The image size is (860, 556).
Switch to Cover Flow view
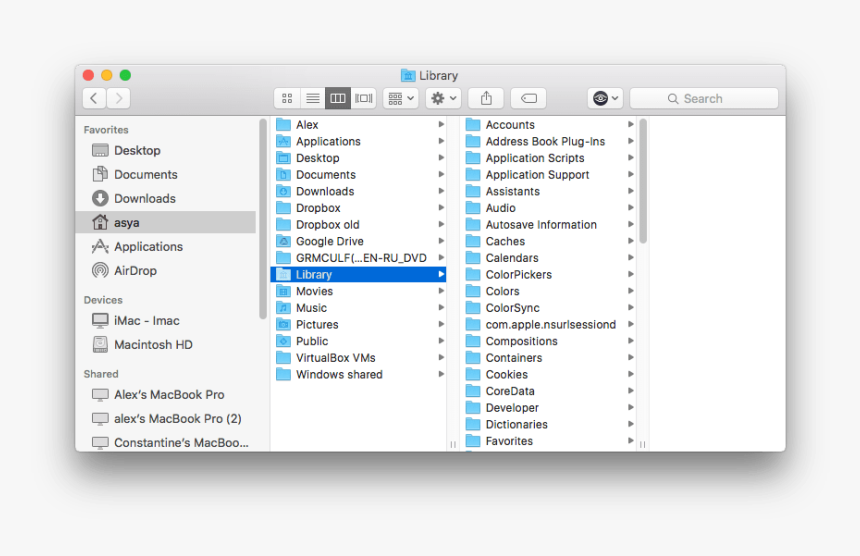pos(364,98)
